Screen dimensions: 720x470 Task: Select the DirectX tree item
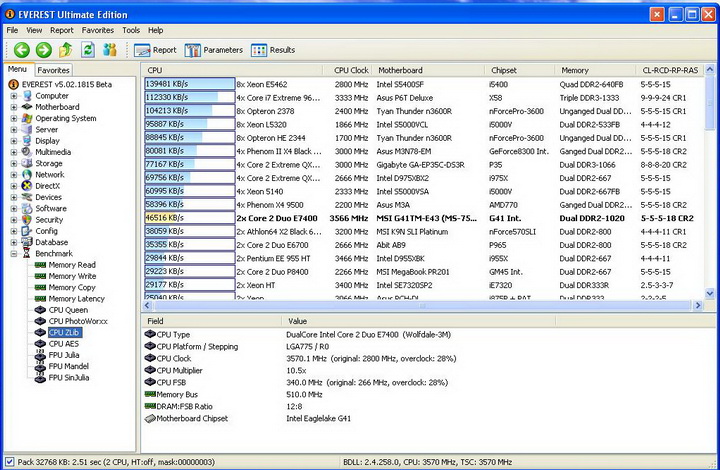tap(47, 186)
